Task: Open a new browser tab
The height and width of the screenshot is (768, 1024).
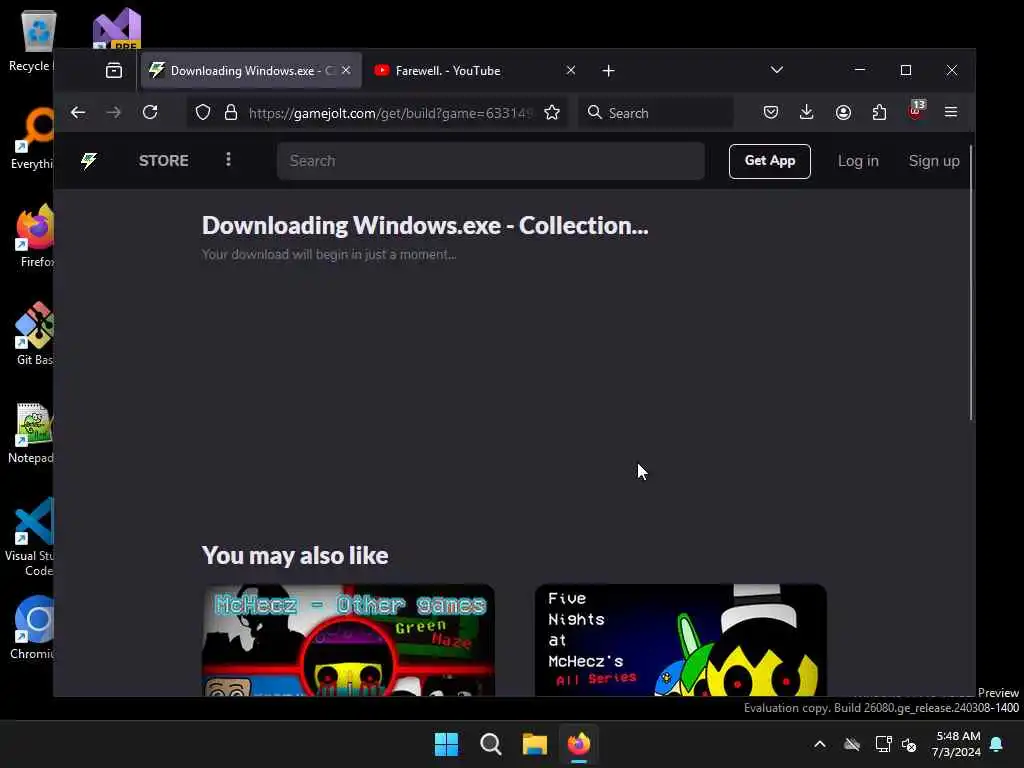Action: 608,71
